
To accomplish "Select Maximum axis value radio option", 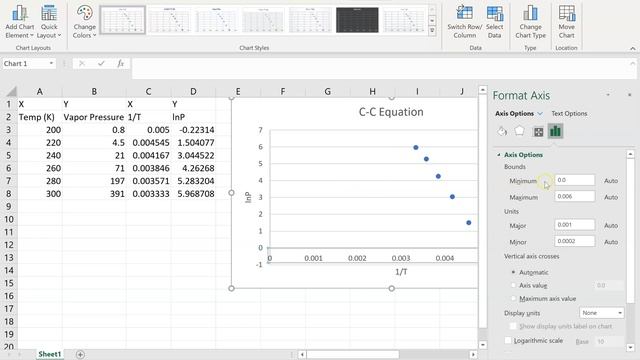I will click(513, 298).
